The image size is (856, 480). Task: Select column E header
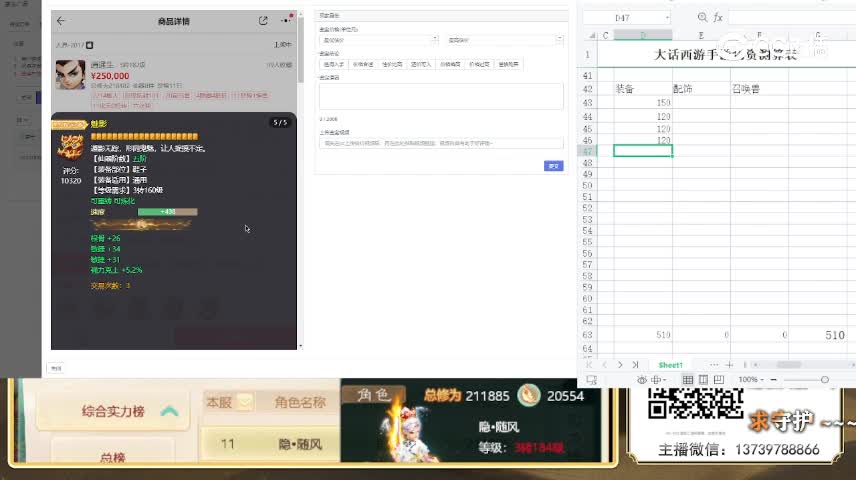coord(701,35)
